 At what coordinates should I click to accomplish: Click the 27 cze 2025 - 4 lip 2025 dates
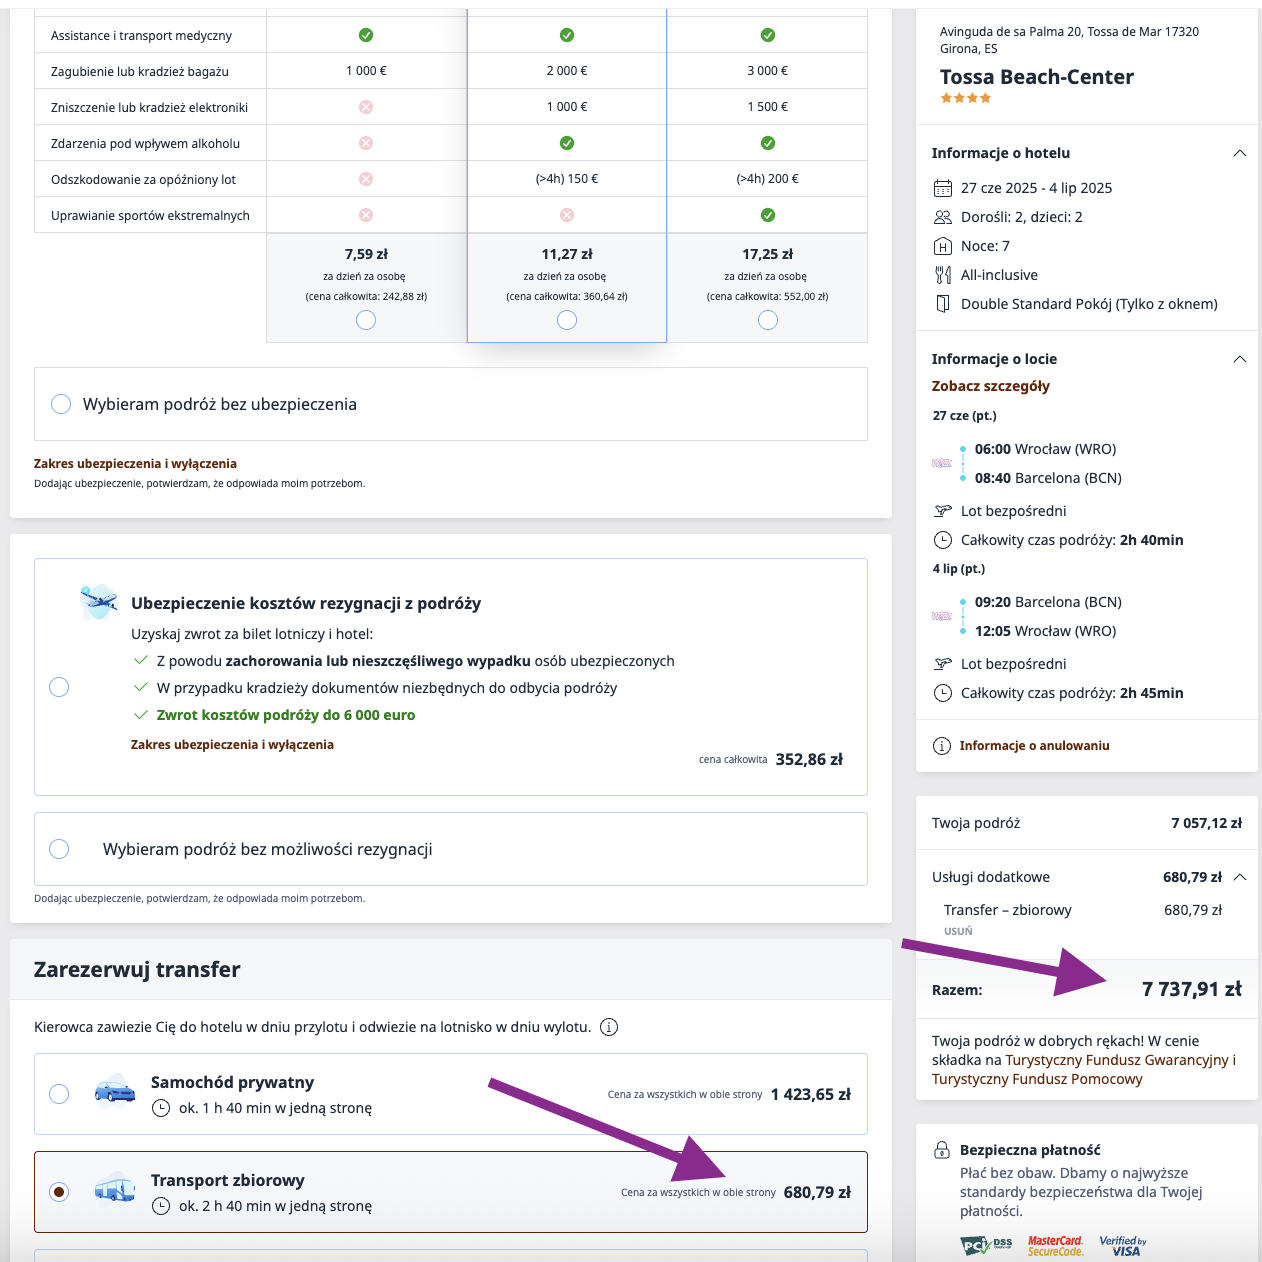[x=1036, y=188]
